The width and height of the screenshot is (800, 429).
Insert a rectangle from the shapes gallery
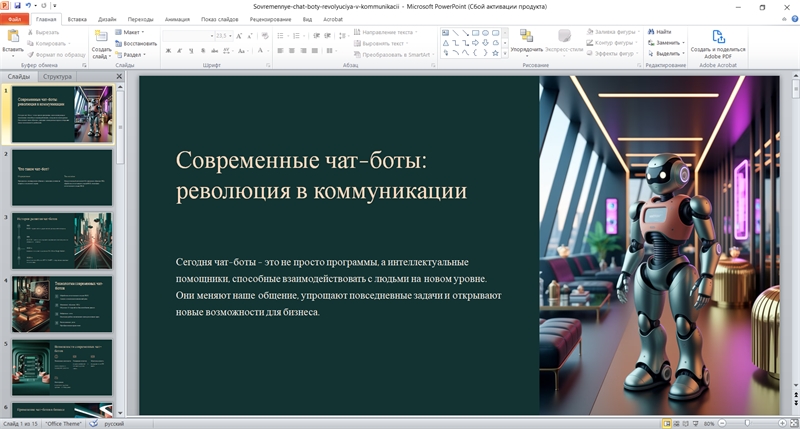(475, 33)
